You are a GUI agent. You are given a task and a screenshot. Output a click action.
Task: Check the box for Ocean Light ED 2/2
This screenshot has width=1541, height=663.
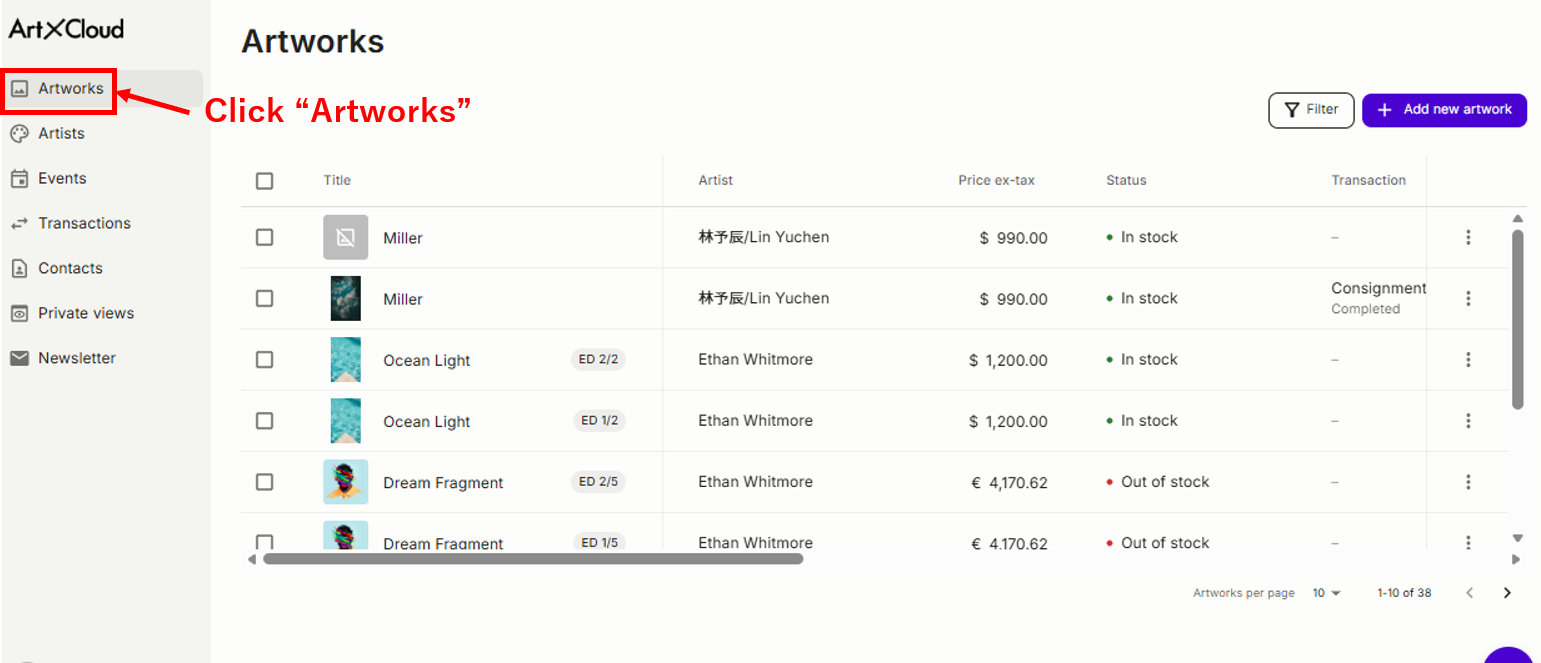pos(264,360)
